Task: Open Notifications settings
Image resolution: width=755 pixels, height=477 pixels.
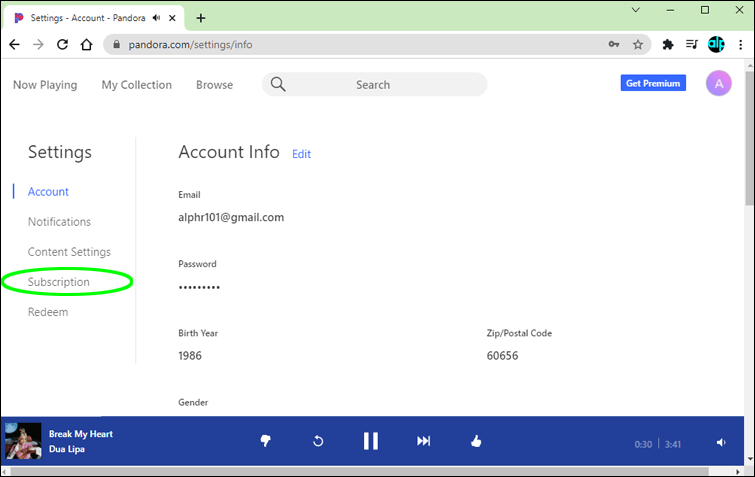Action: (x=59, y=222)
